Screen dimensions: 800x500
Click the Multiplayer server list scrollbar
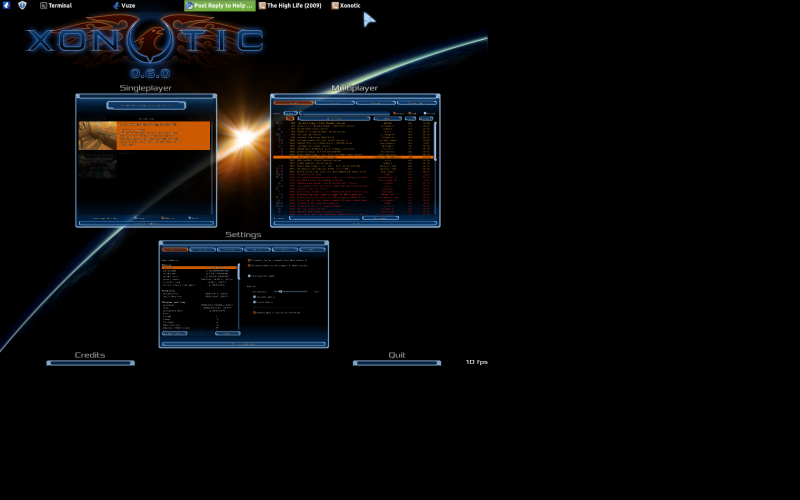(x=435, y=167)
